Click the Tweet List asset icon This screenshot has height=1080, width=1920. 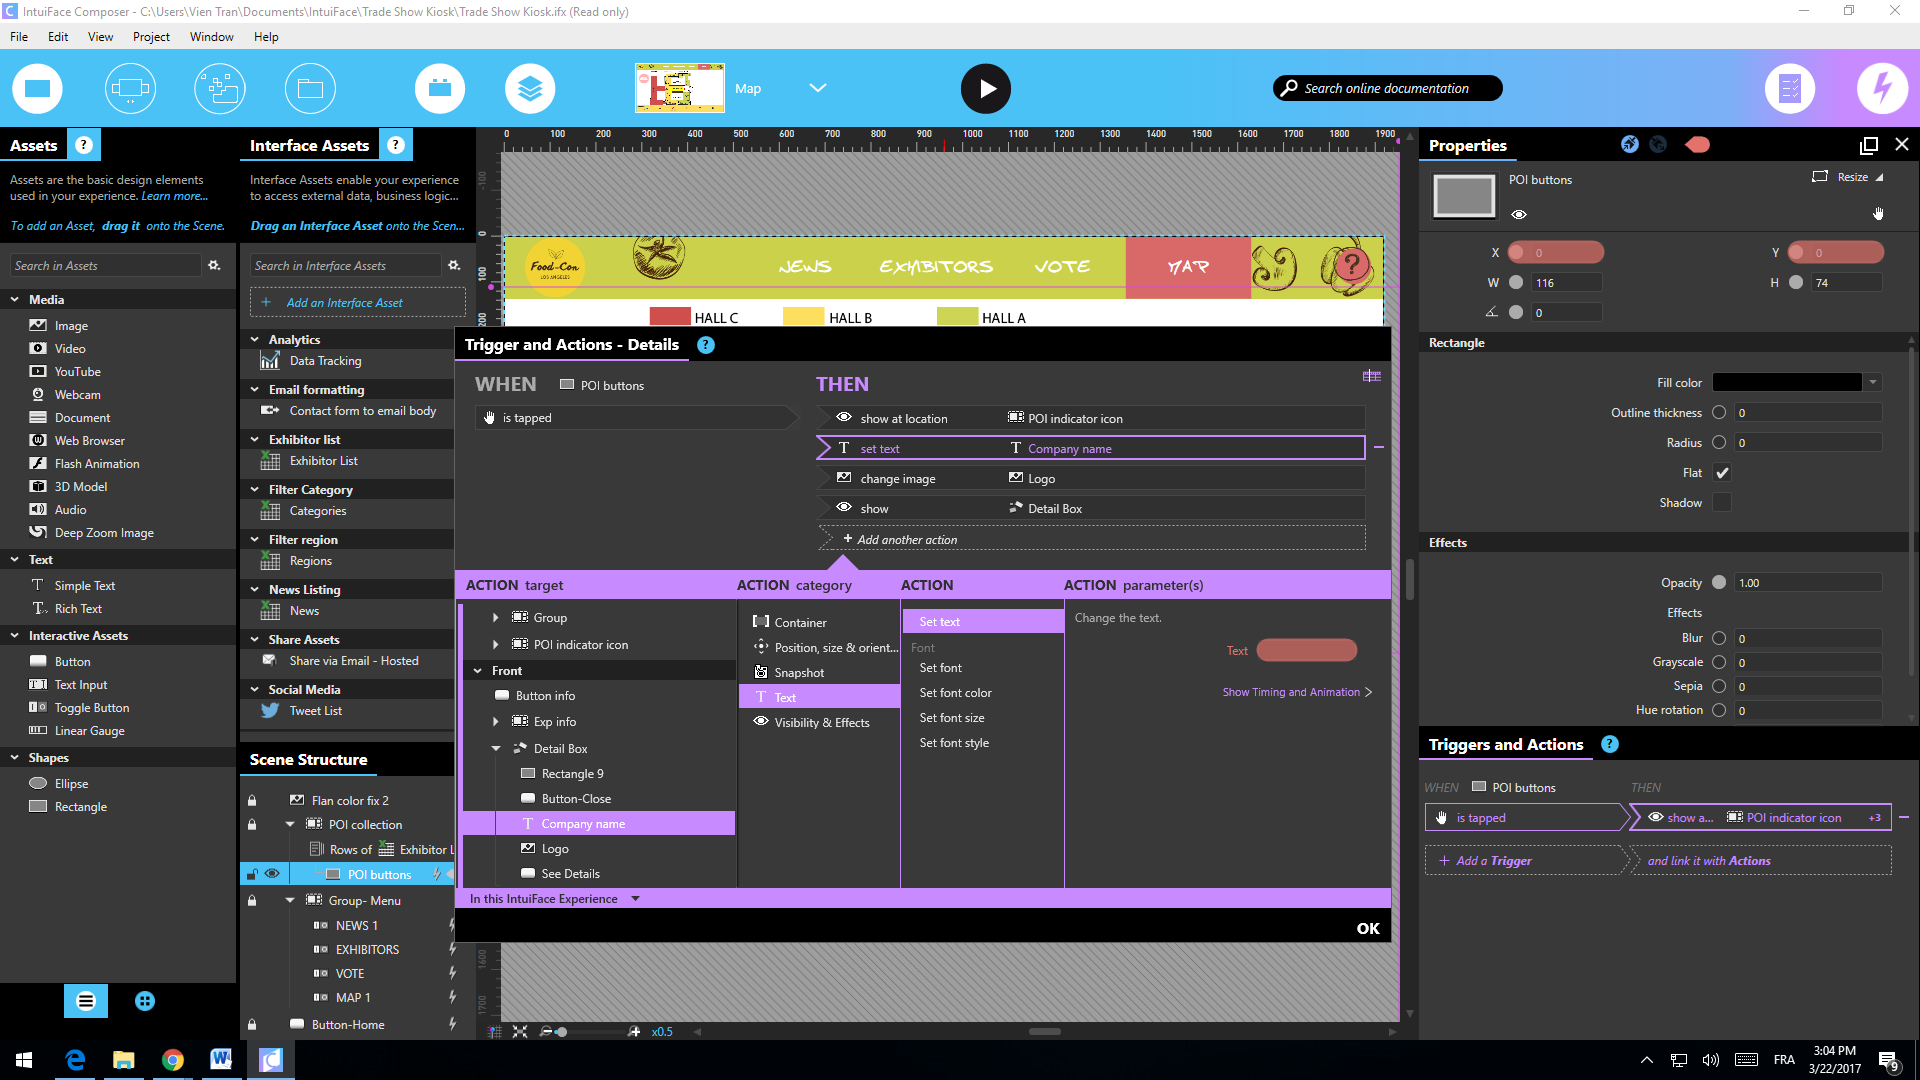pyautogui.click(x=270, y=711)
